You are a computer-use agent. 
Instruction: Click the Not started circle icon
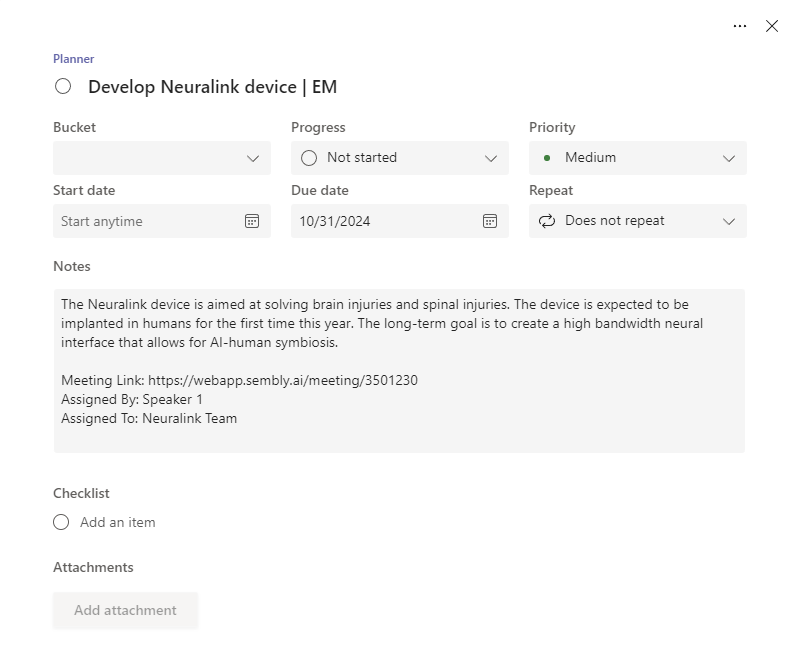click(309, 158)
